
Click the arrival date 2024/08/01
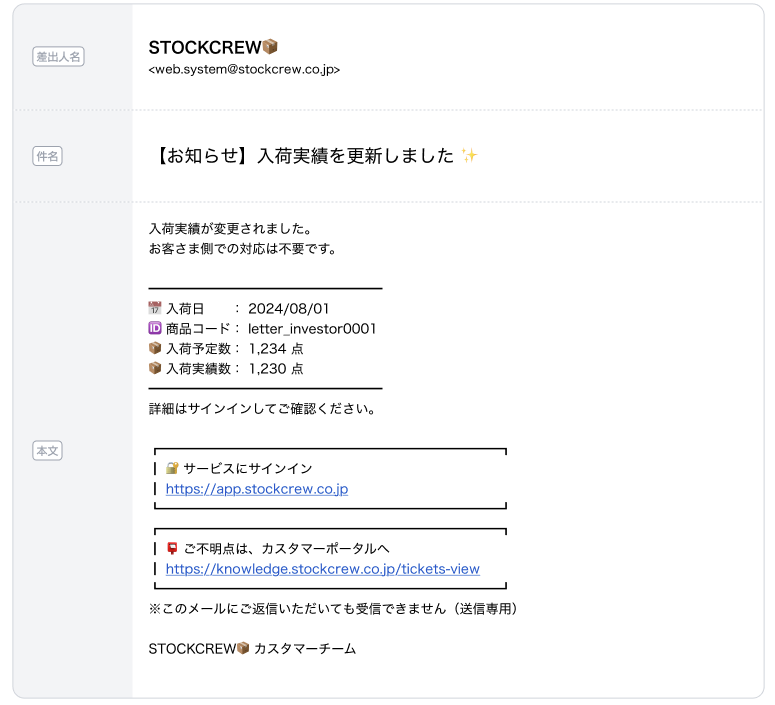click(288, 309)
